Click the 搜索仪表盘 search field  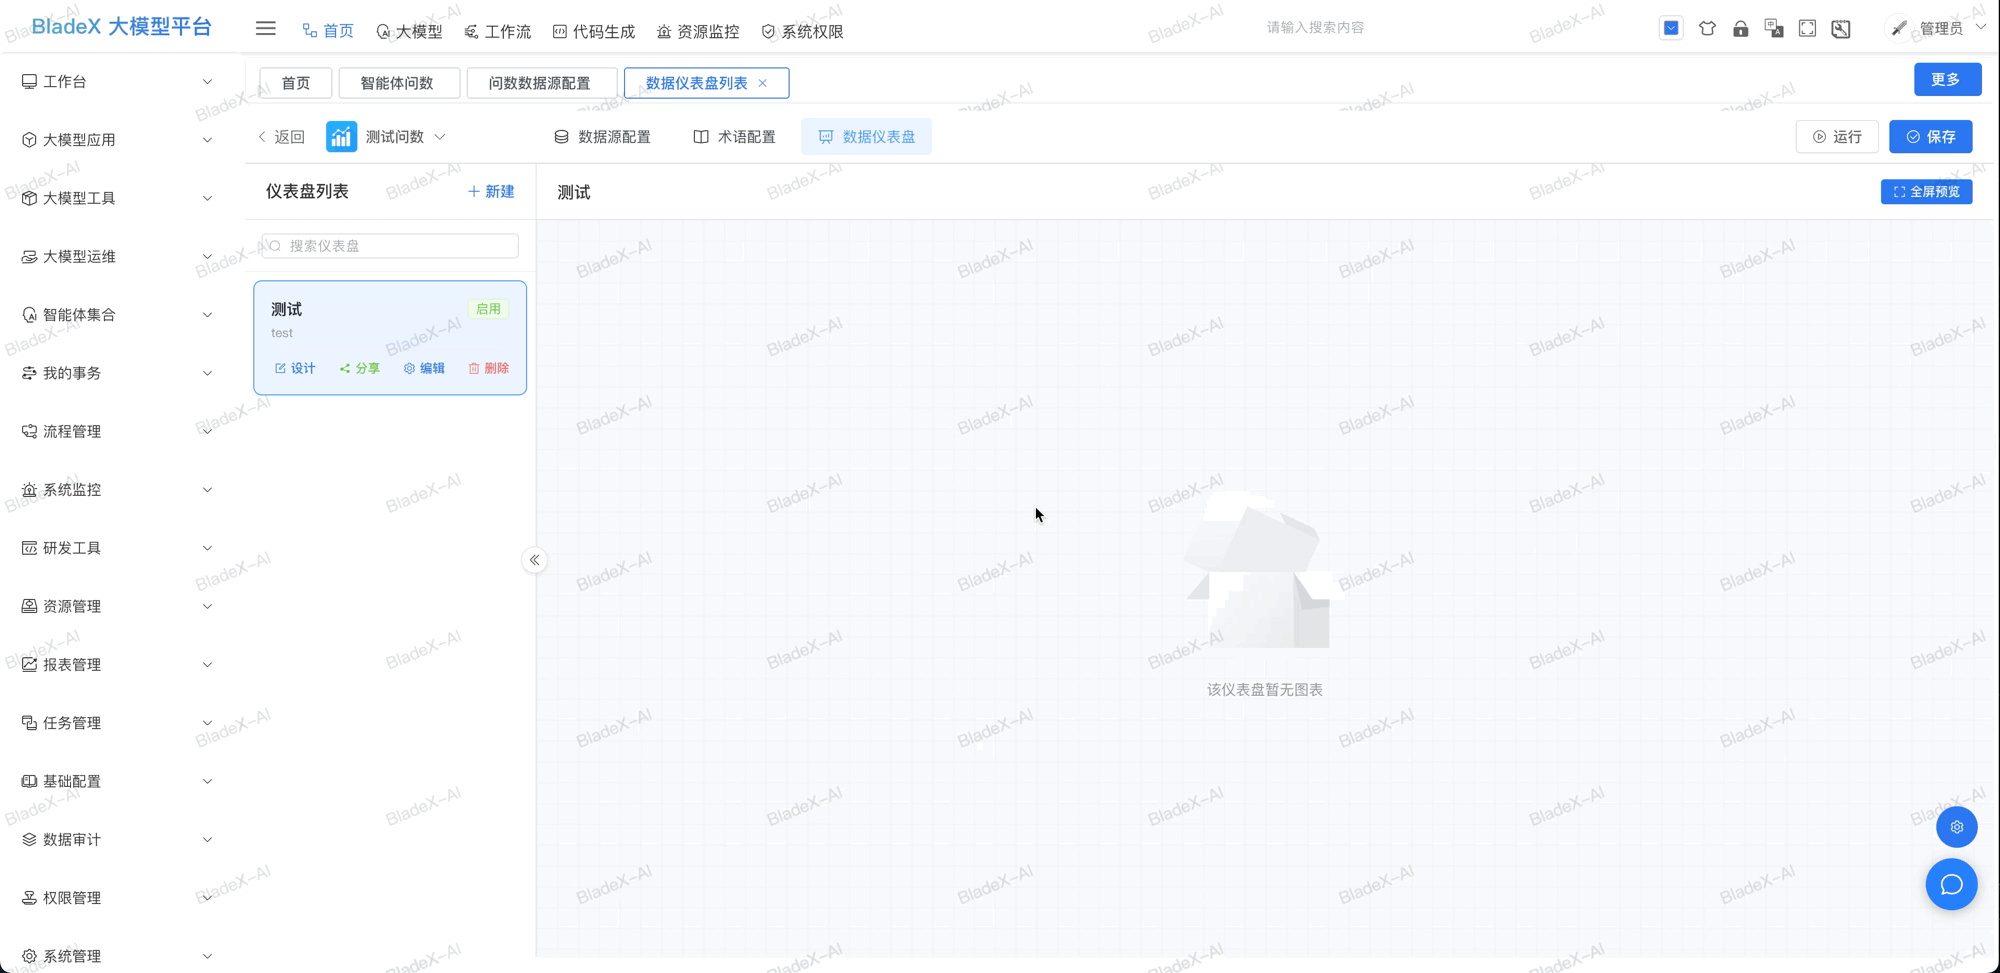(389, 245)
